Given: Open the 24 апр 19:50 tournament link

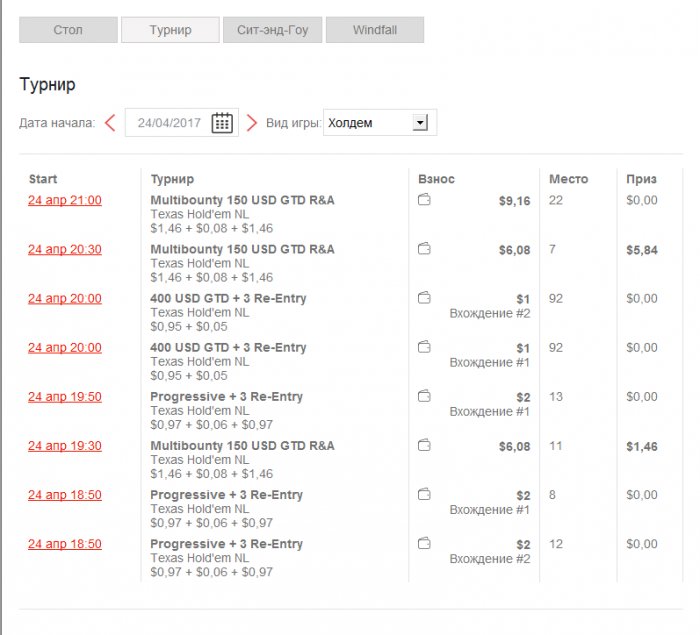Looking at the screenshot, I should coord(65,396).
